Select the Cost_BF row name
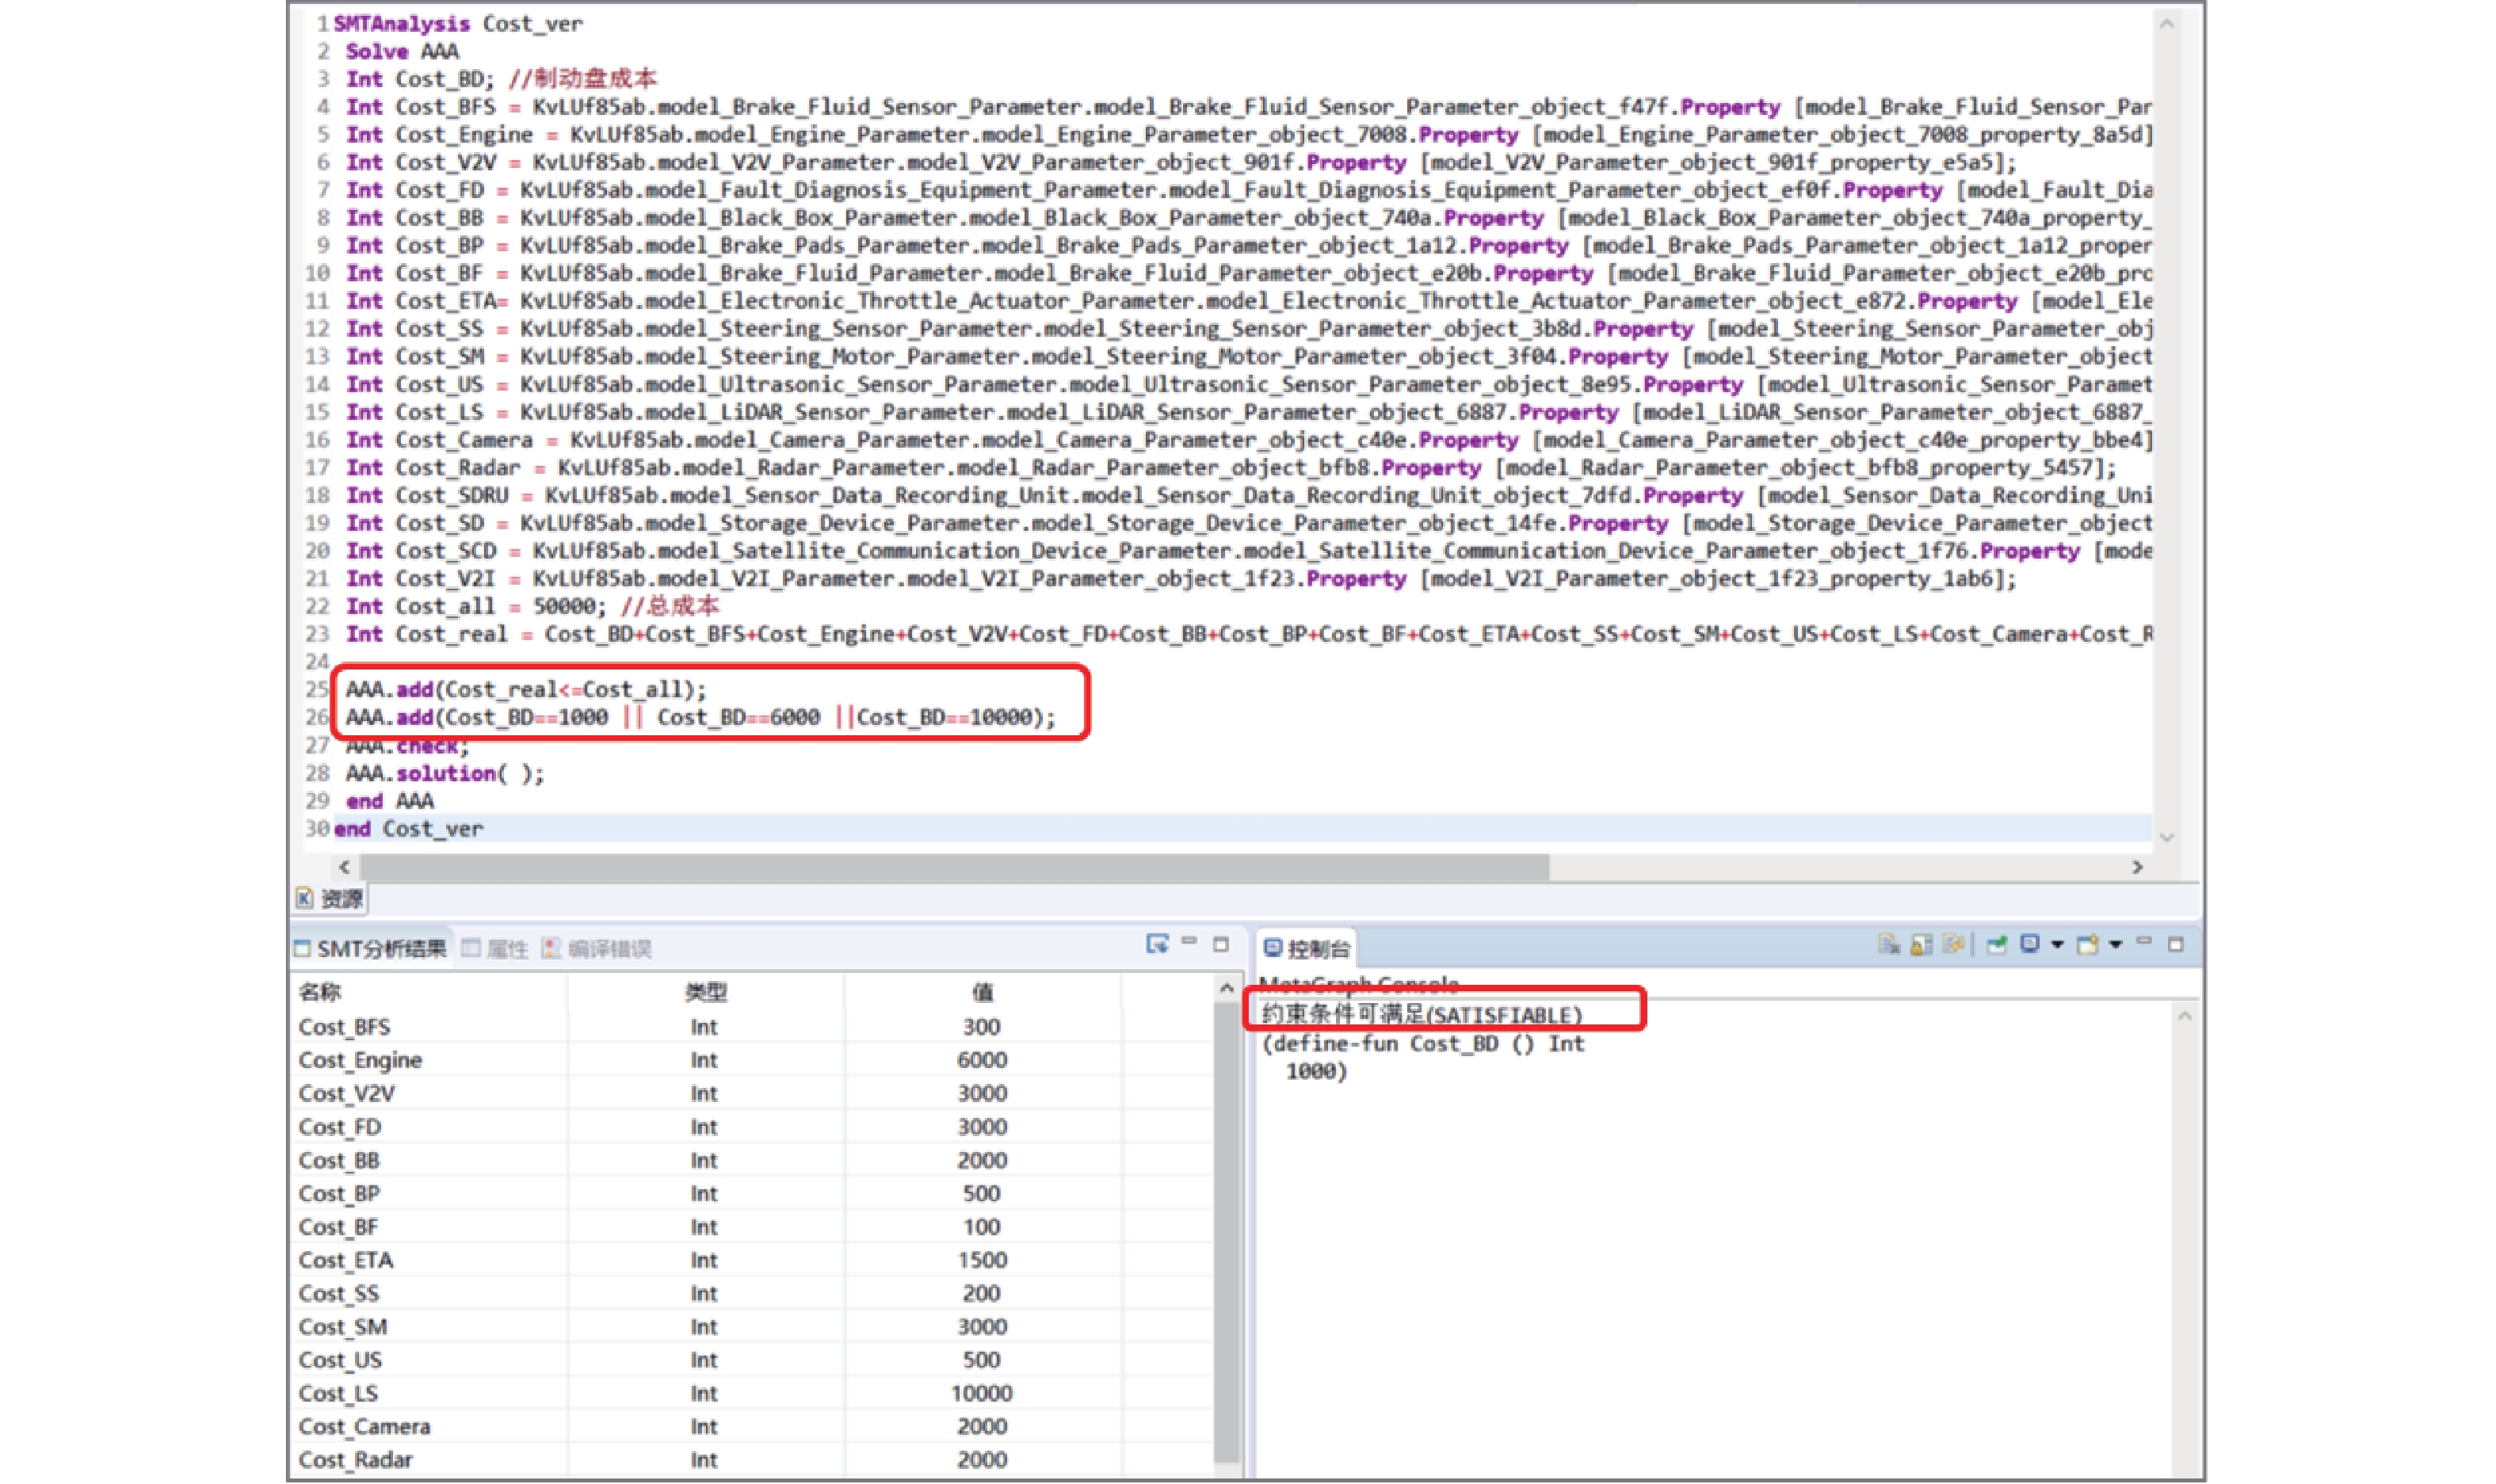Image resolution: width=2496 pixels, height=1484 pixels. point(339,1227)
